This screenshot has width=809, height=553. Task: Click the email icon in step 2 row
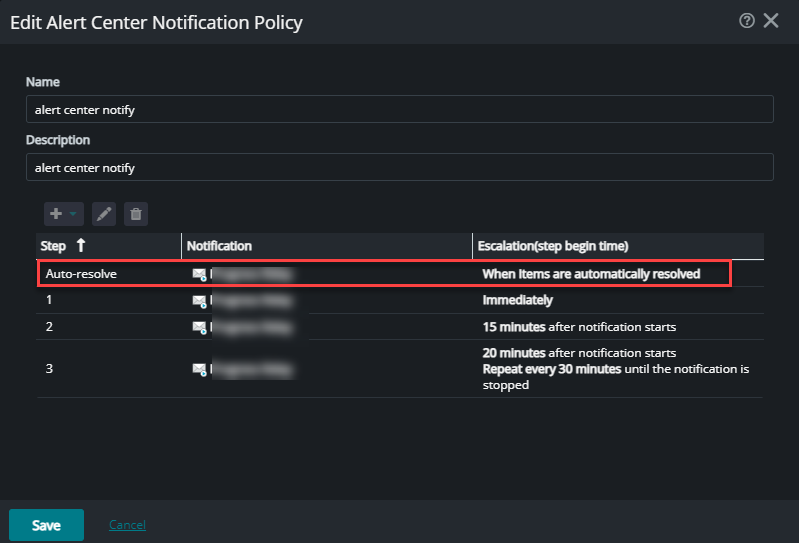pyautogui.click(x=199, y=327)
